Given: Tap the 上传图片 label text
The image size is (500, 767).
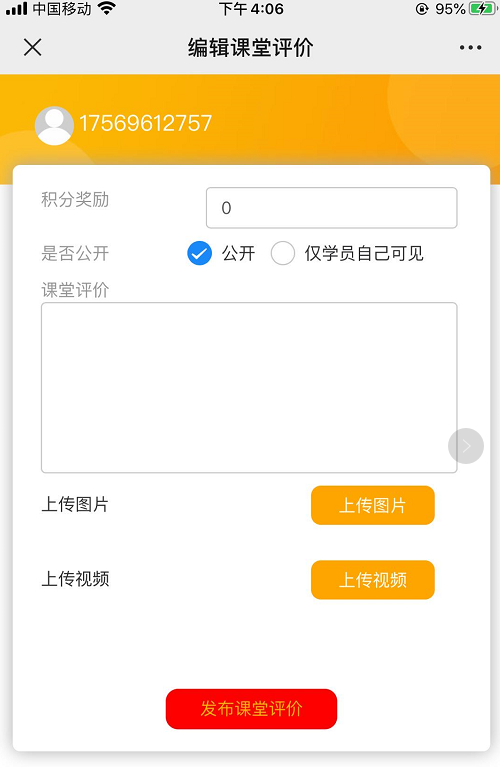Looking at the screenshot, I should pyautogui.click(x=75, y=504).
